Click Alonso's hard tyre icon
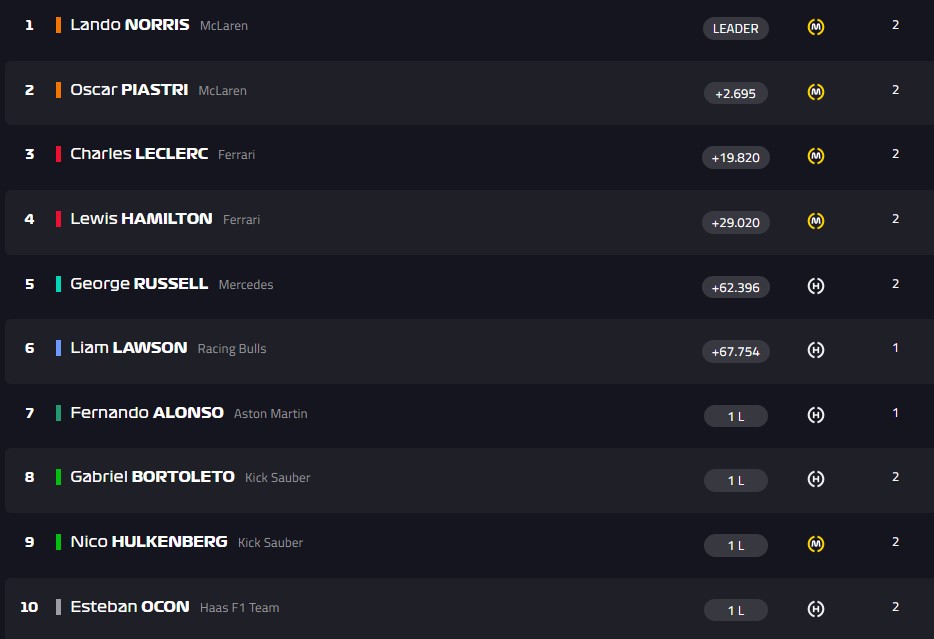Image resolution: width=934 pixels, height=639 pixels. (x=816, y=415)
